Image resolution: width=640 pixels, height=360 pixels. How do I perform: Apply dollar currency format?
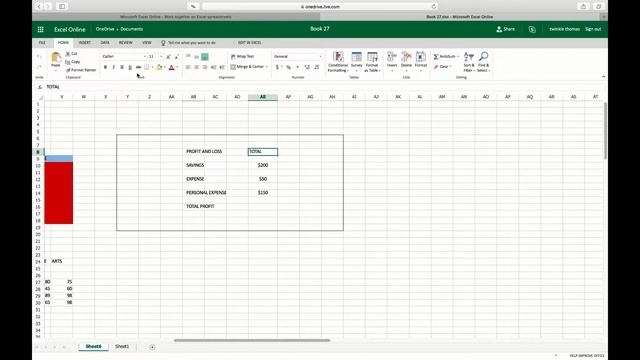pos(277,67)
